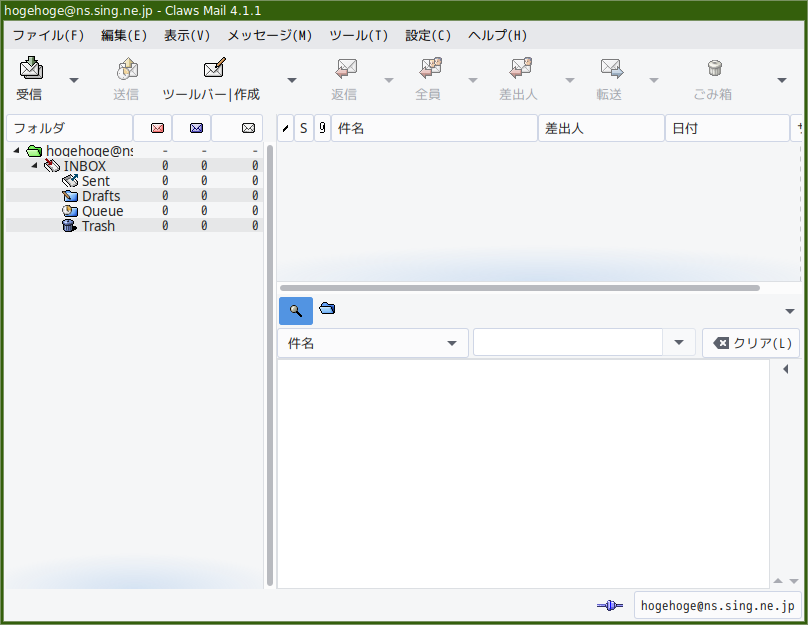Open the 返信 reply dropdown arrow
808x625 pixels.
pyautogui.click(x=389, y=80)
